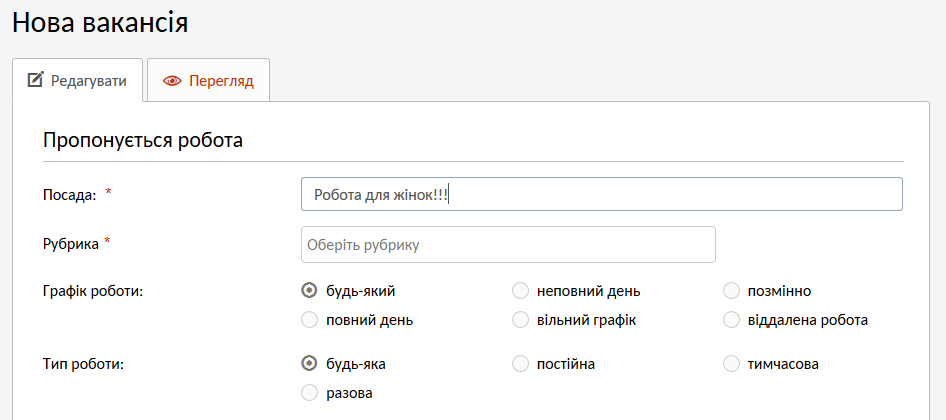Select будь-який work schedule option

[x=309, y=291]
